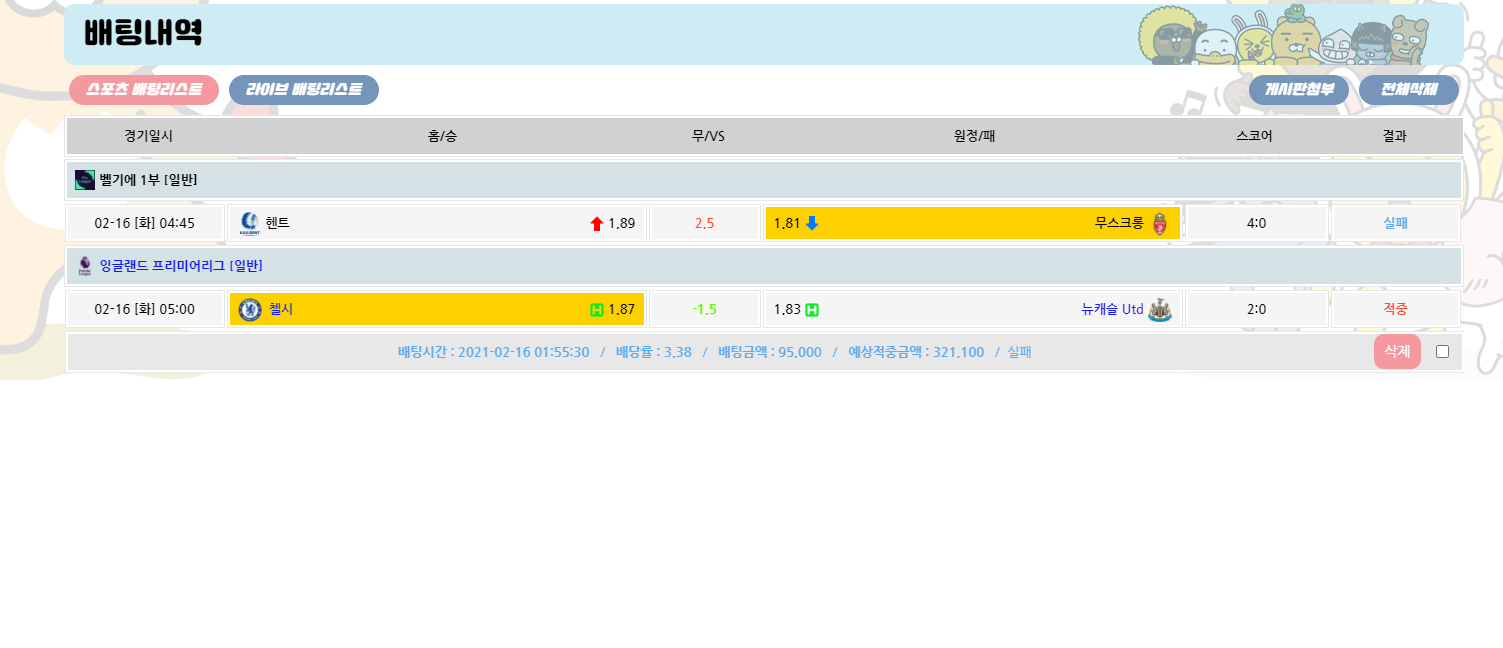
Task: Click the Gent team crest icon
Action: 250,224
